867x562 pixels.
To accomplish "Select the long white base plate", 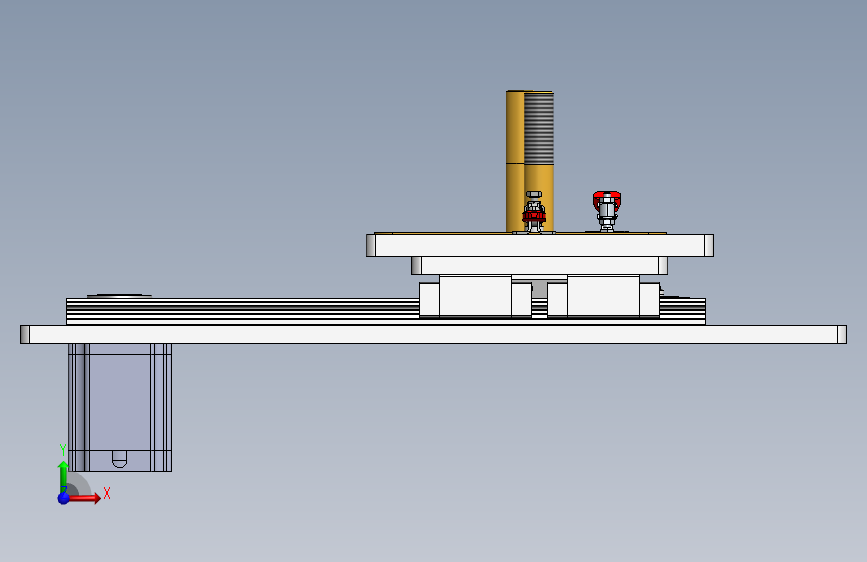I will 434,335.
